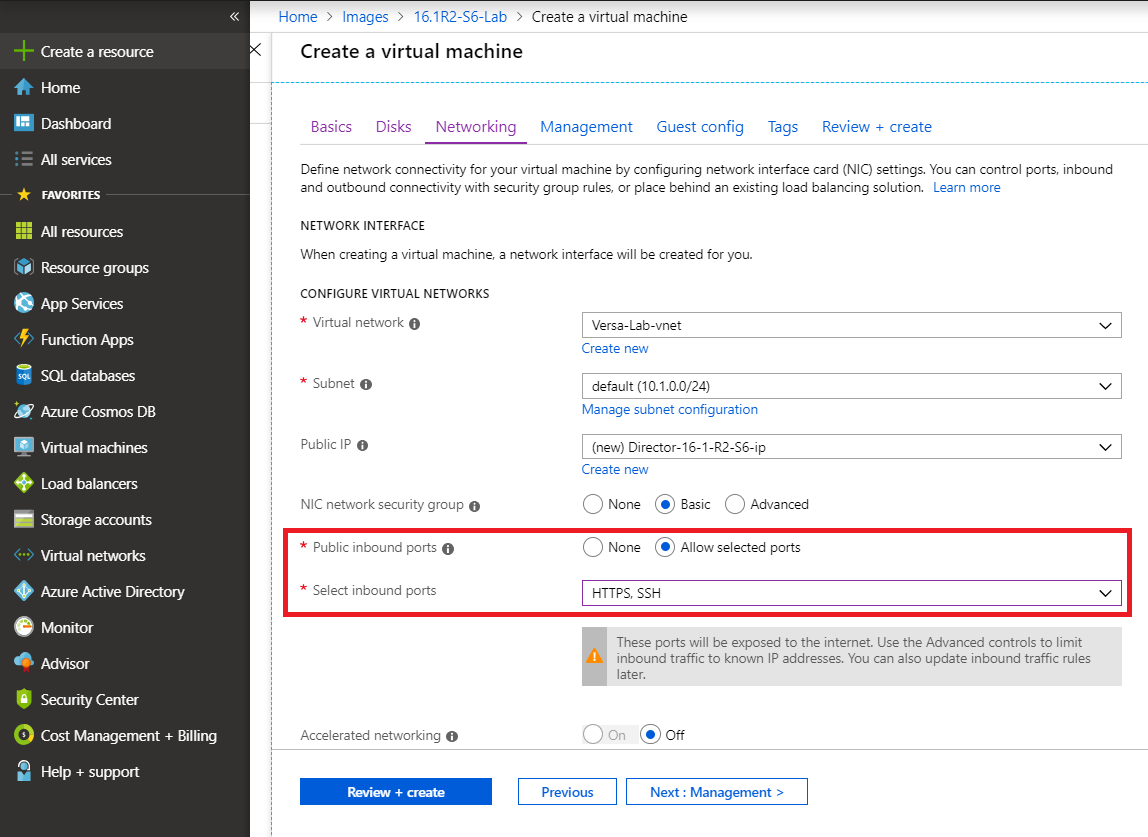The height and width of the screenshot is (837, 1148).
Task: Collapse the sidebar with double-chevron icon
Action: pos(234,16)
